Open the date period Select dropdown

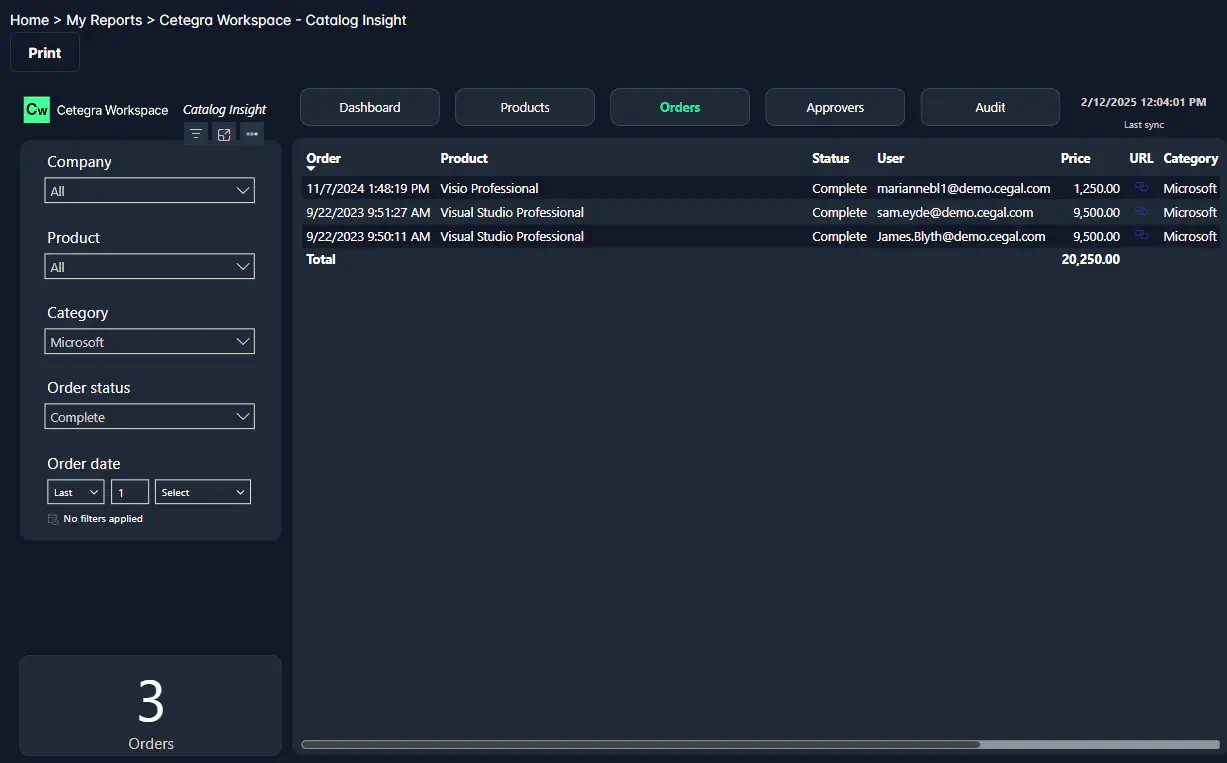click(x=203, y=492)
